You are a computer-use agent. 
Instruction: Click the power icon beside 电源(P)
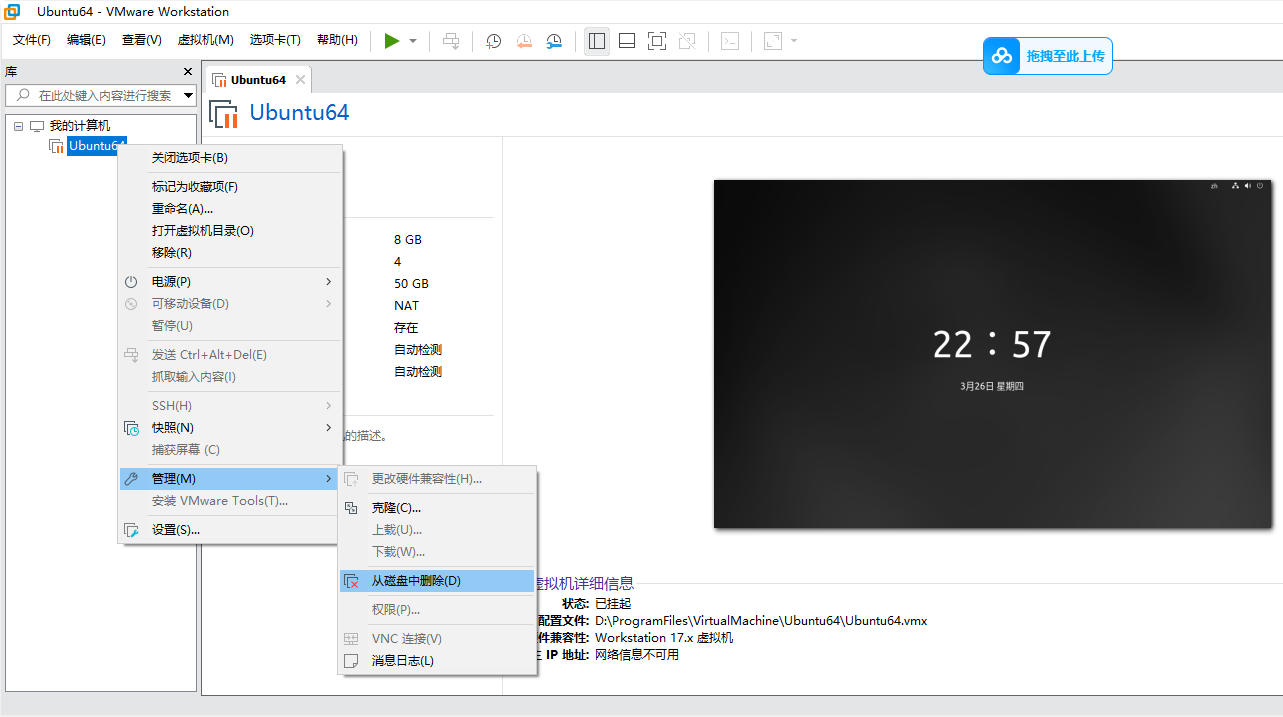point(131,282)
